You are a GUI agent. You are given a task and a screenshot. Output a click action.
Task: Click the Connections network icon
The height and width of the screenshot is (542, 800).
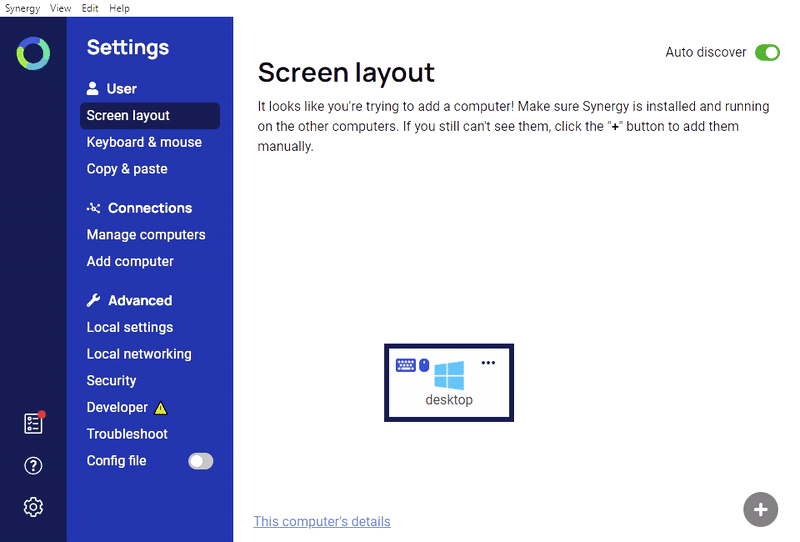pos(93,208)
